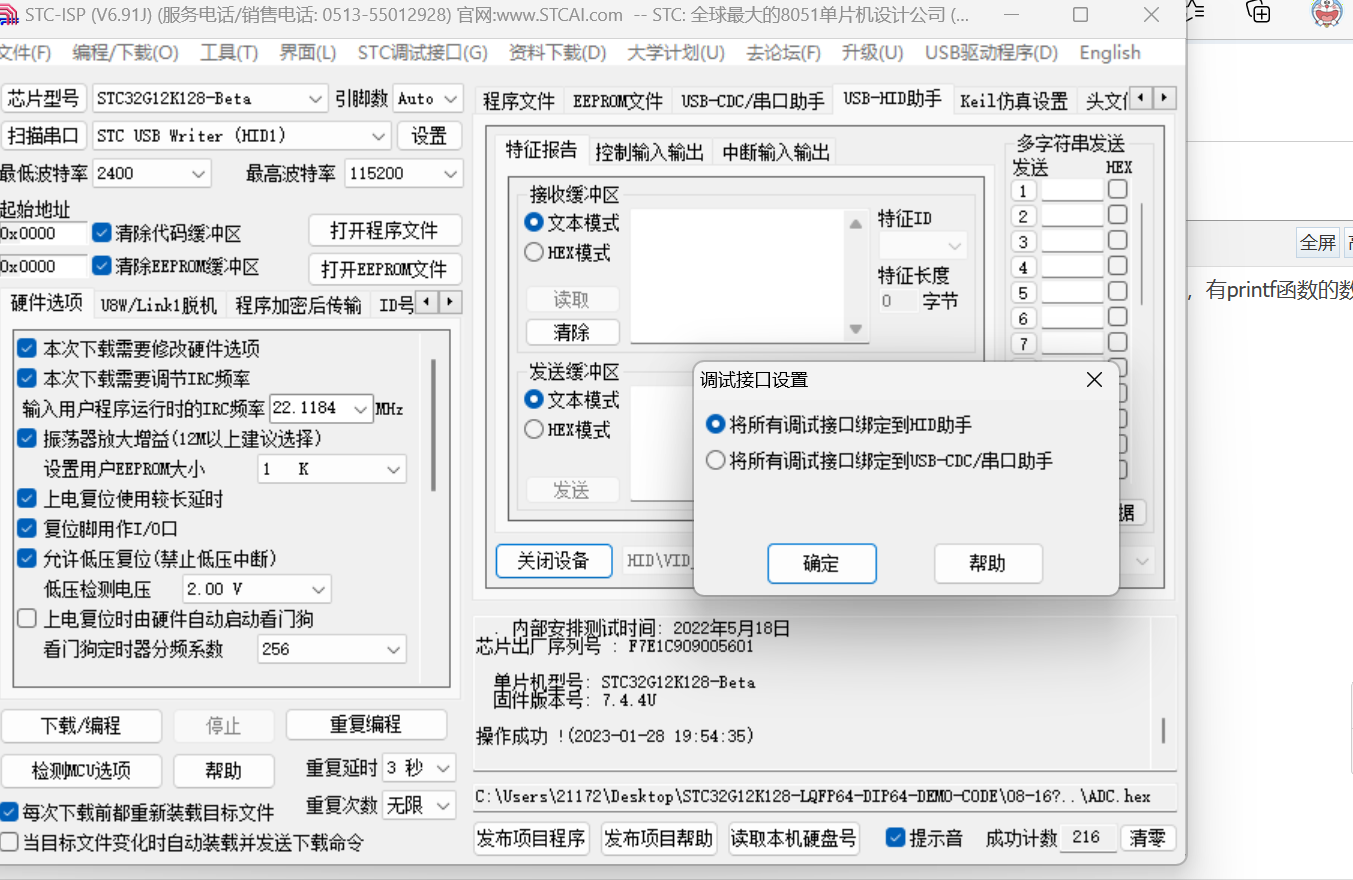This screenshot has width=1353, height=880.
Task: Select 文本模式 in the 发送缓冲区 group
Action: tap(534, 399)
